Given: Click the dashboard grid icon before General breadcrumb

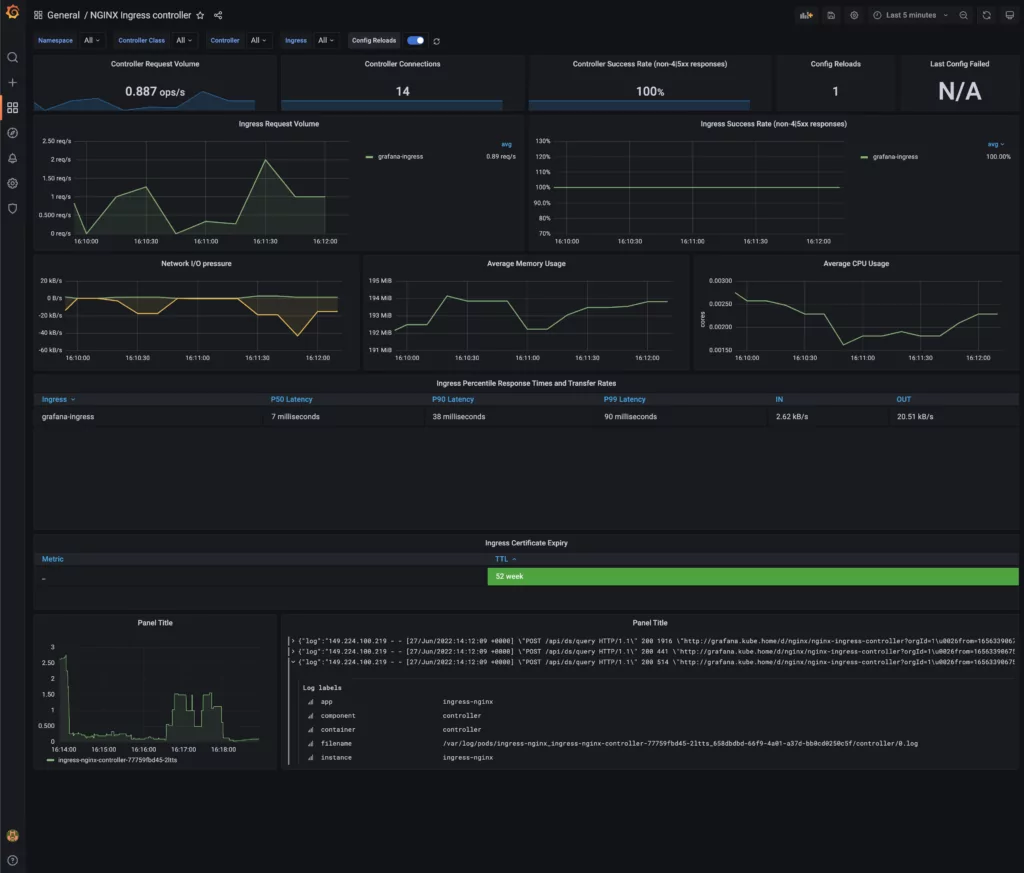Looking at the screenshot, I should click(38, 15).
